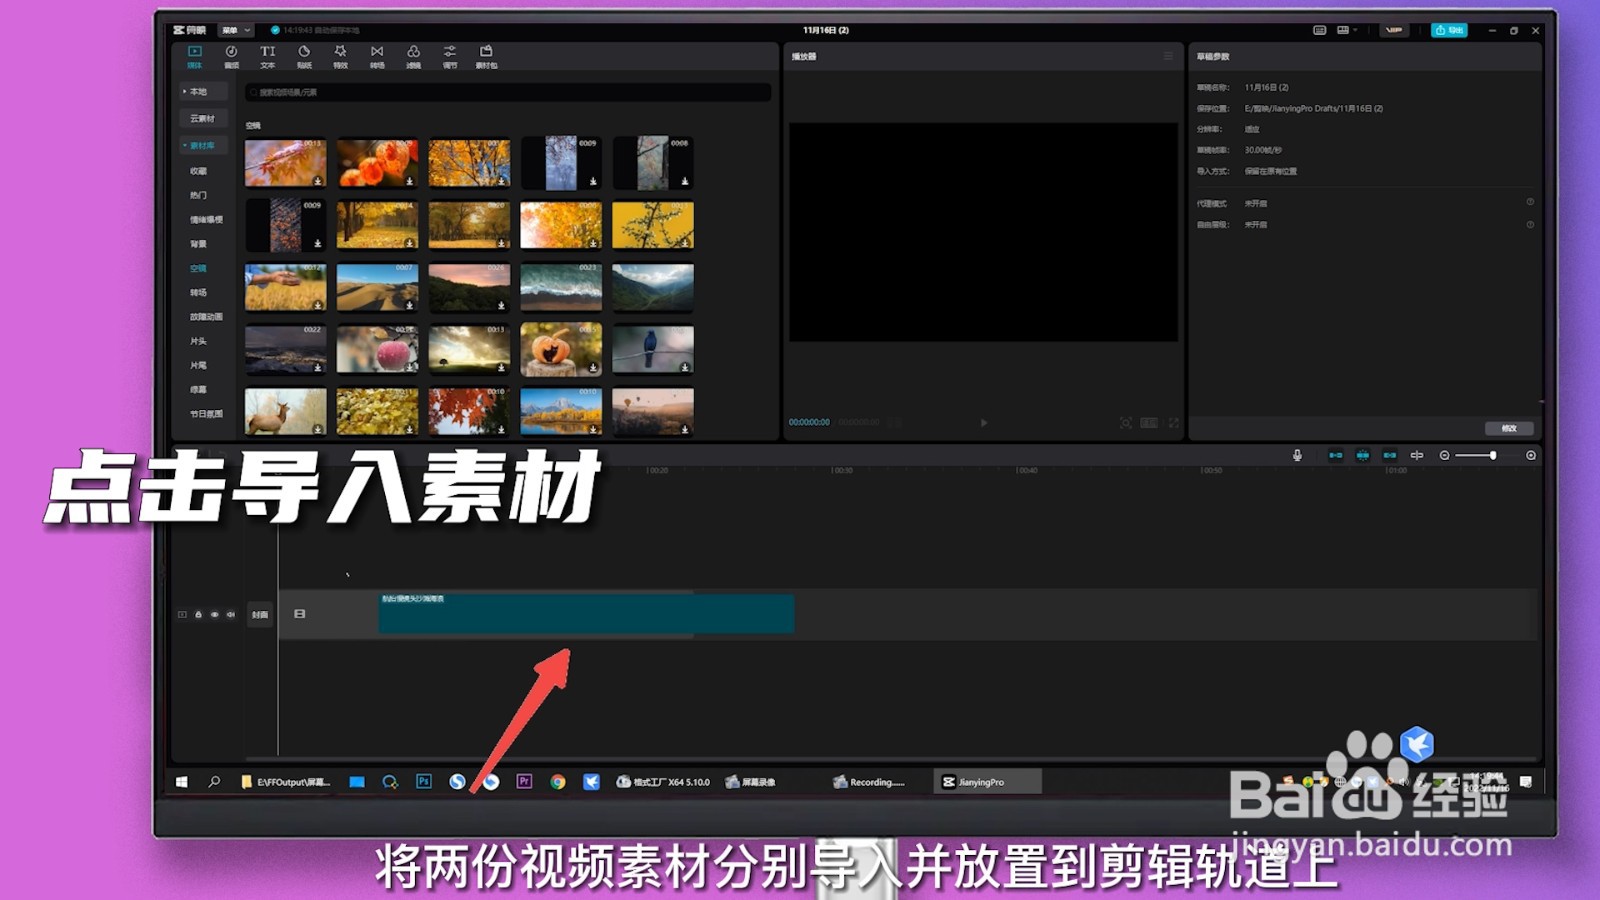1600x900 pixels.
Task: Select the 片头 category in the sidebar
Action: click(x=198, y=341)
